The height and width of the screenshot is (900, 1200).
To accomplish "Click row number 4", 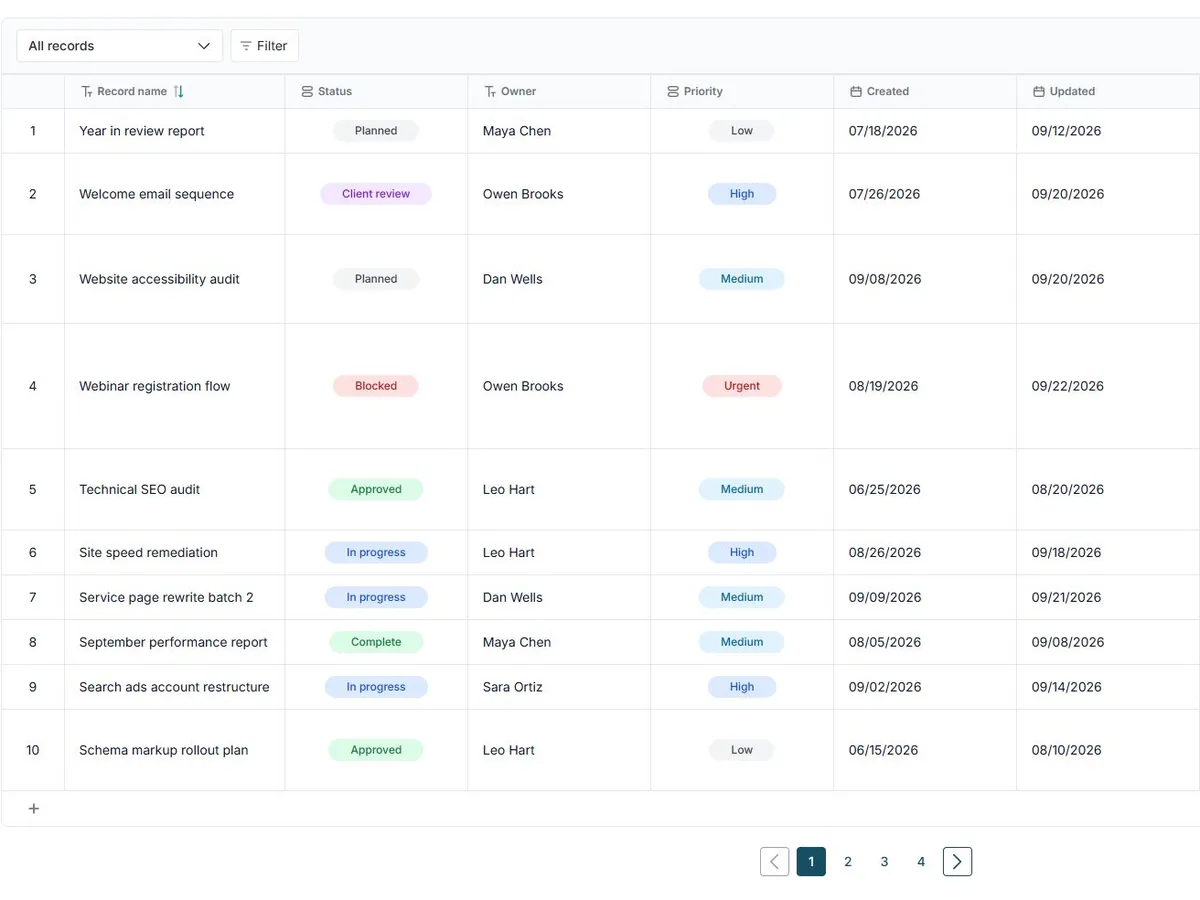I will coord(33,386).
